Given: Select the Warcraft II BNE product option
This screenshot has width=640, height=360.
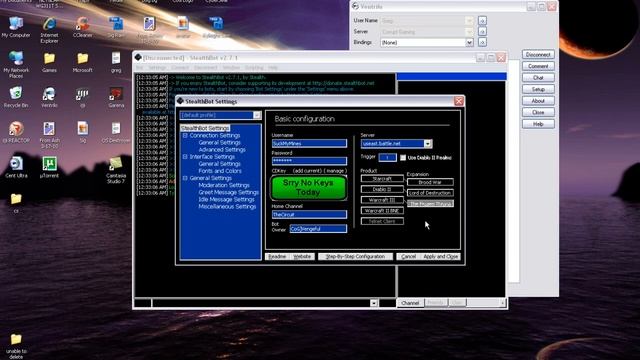Looking at the screenshot, I should pos(382,211).
